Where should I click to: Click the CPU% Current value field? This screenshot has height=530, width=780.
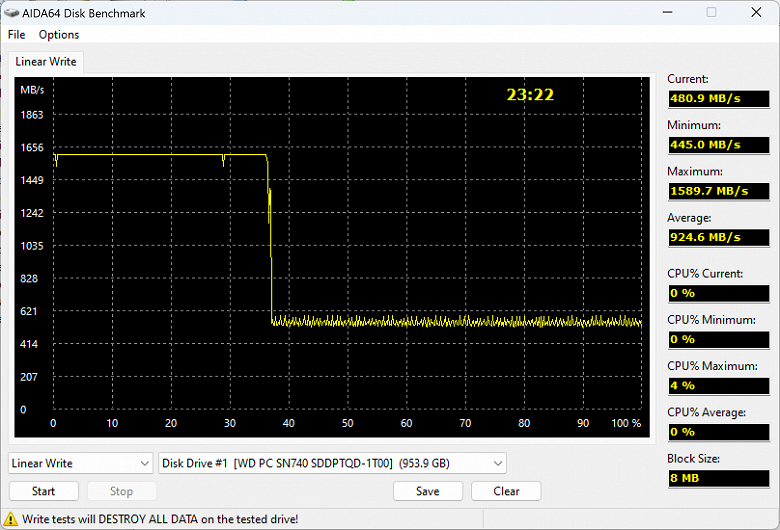point(718,293)
